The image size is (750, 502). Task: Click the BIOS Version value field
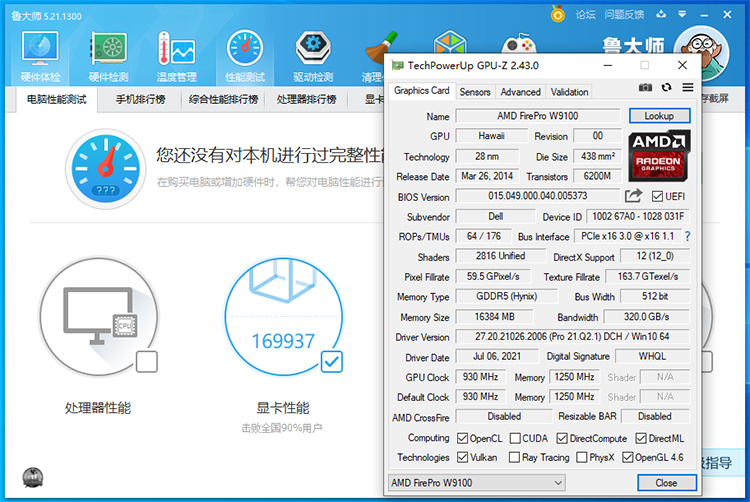pos(538,196)
